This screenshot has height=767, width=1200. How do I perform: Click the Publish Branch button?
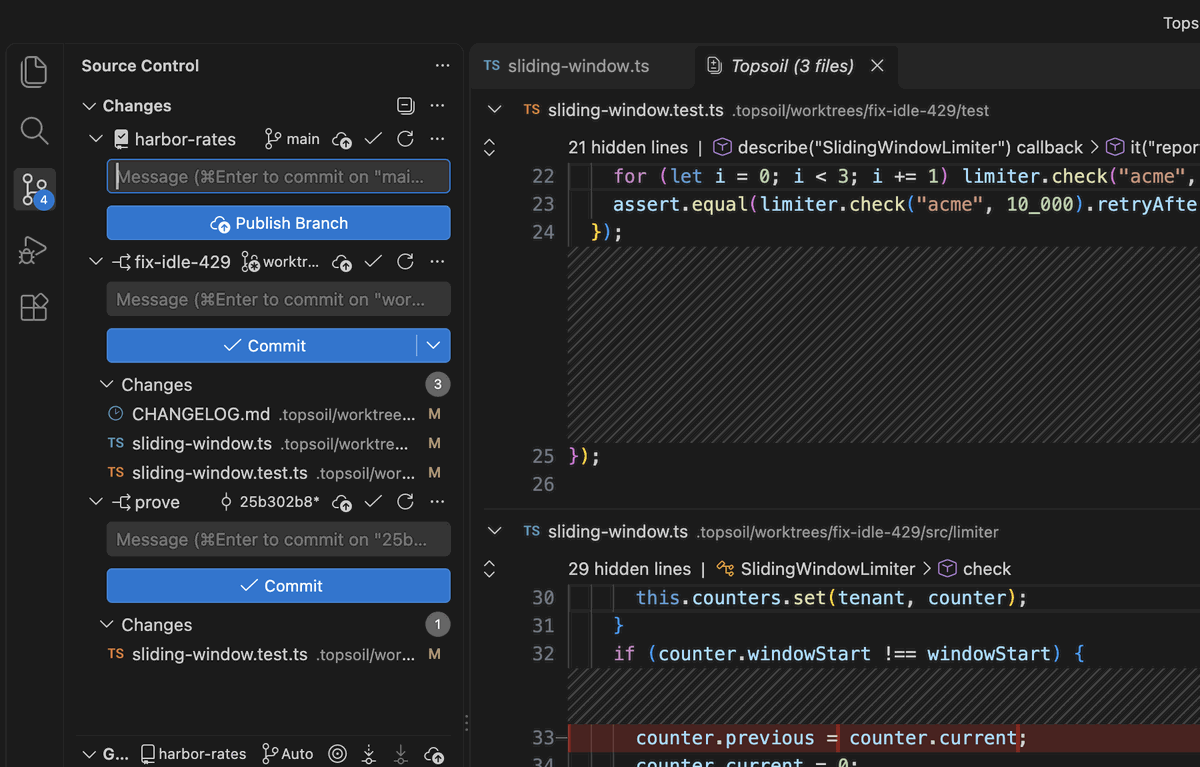(279, 223)
